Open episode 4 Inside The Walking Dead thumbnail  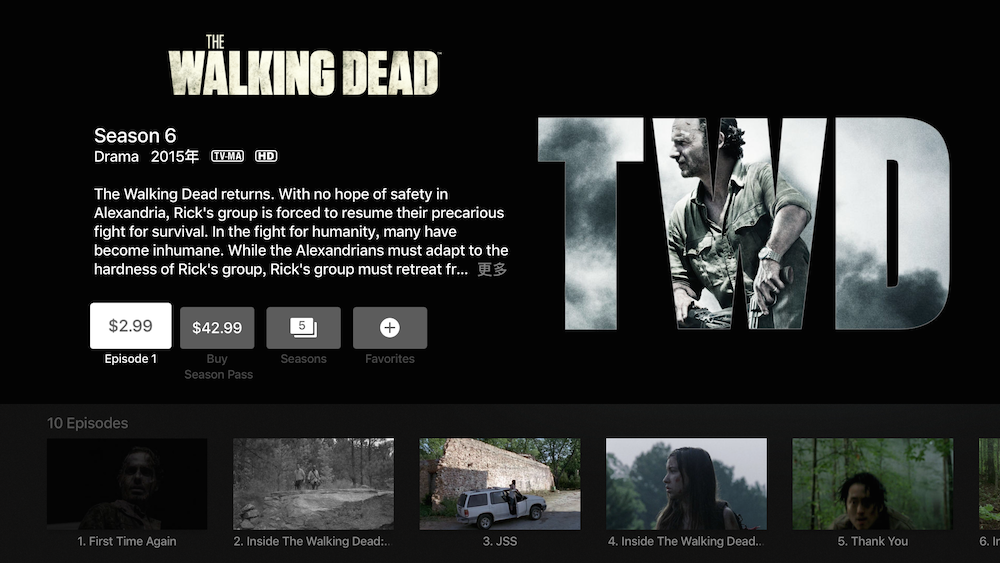click(x=686, y=483)
